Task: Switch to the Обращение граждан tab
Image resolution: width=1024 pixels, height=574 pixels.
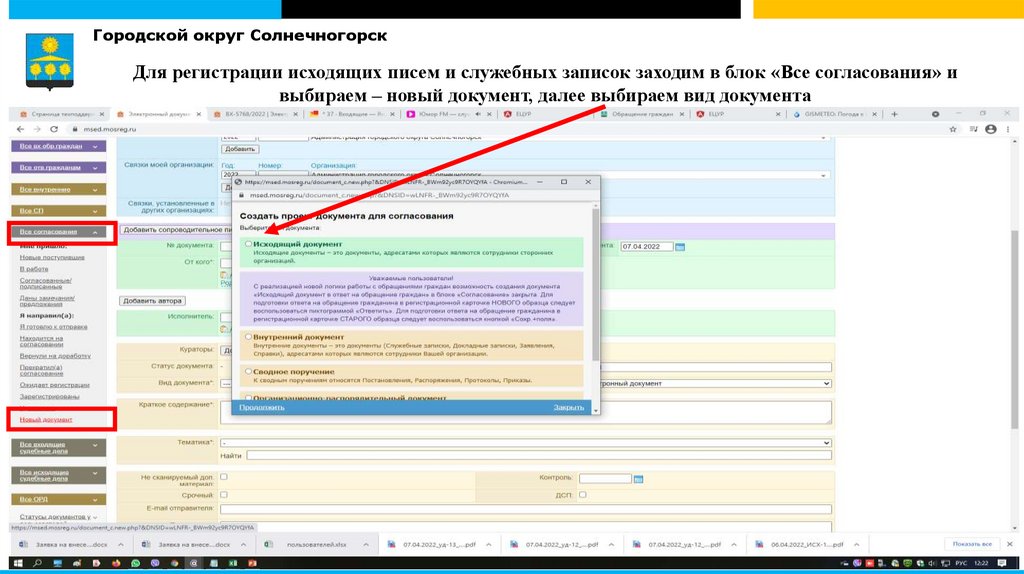Action: coord(643,114)
